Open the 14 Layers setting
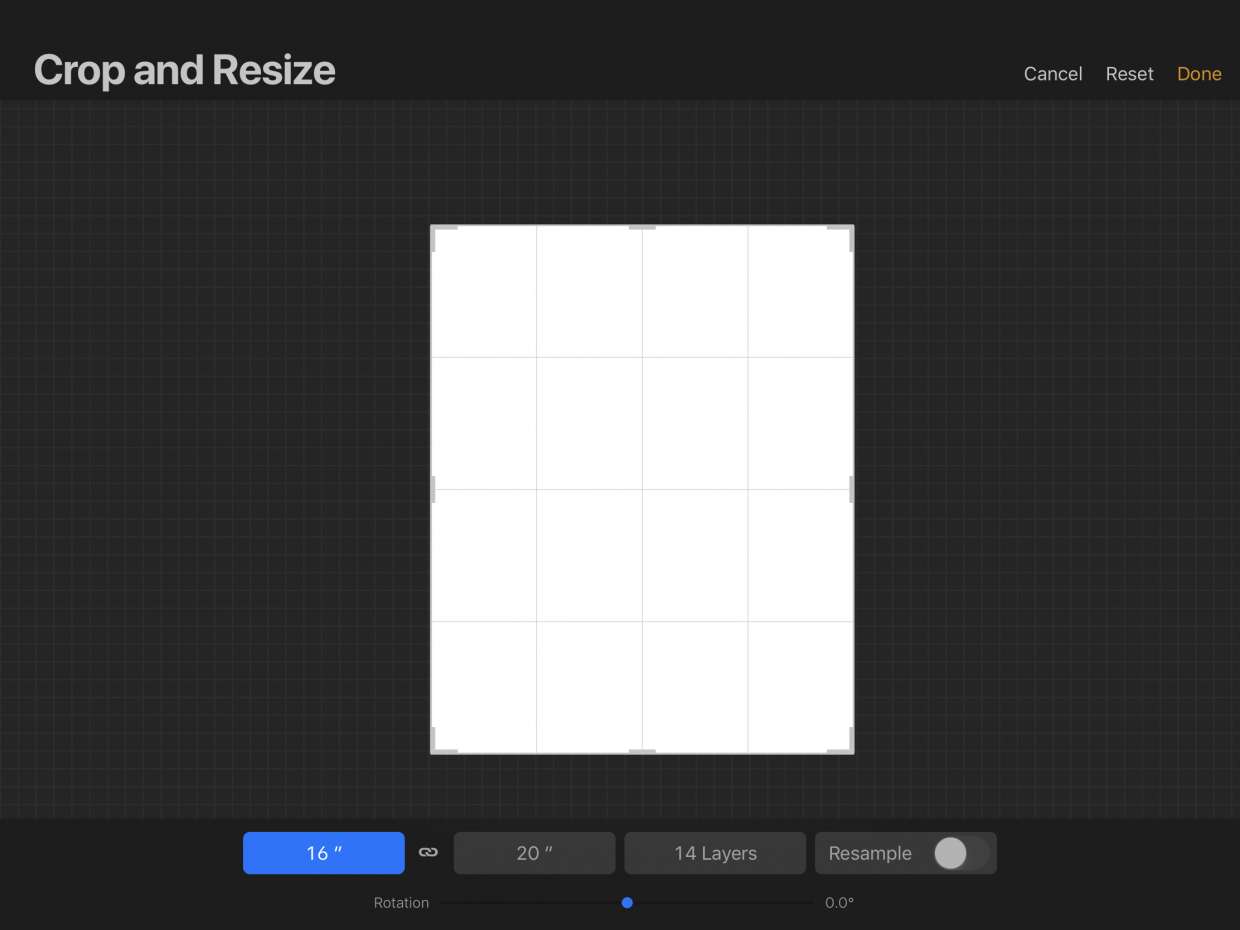This screenshot has width=1240, height=930. (x=714, y=852)
